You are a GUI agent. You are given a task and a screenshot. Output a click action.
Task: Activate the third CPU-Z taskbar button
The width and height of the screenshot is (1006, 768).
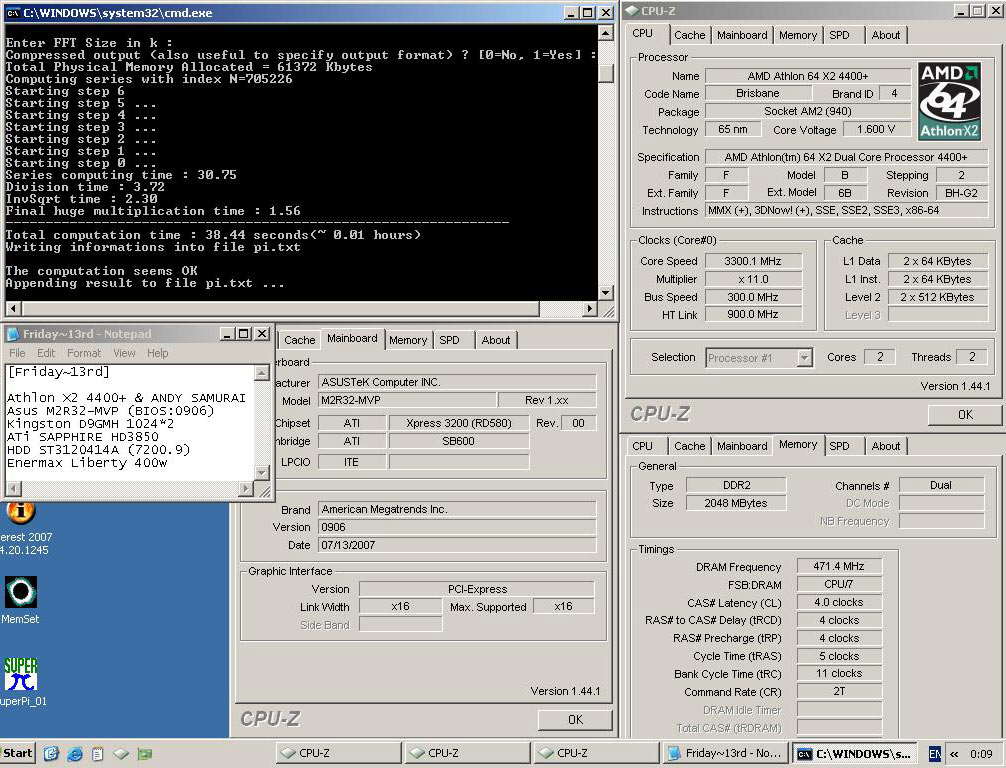coord(597,753)
